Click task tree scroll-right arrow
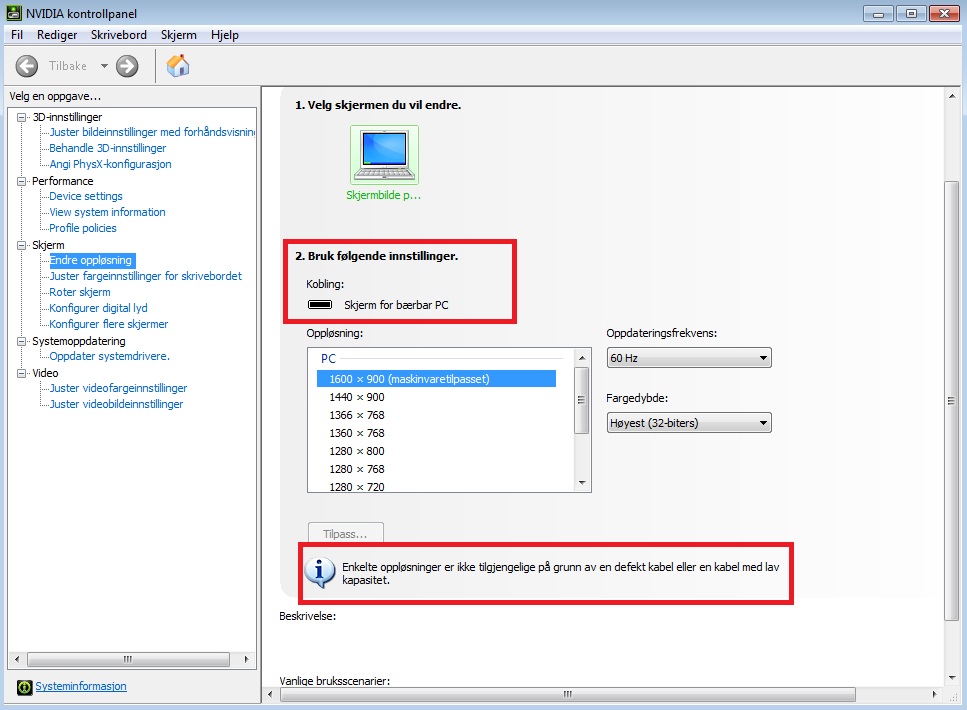The height and width of the screenshot is (710, 967). coord(246,659)
